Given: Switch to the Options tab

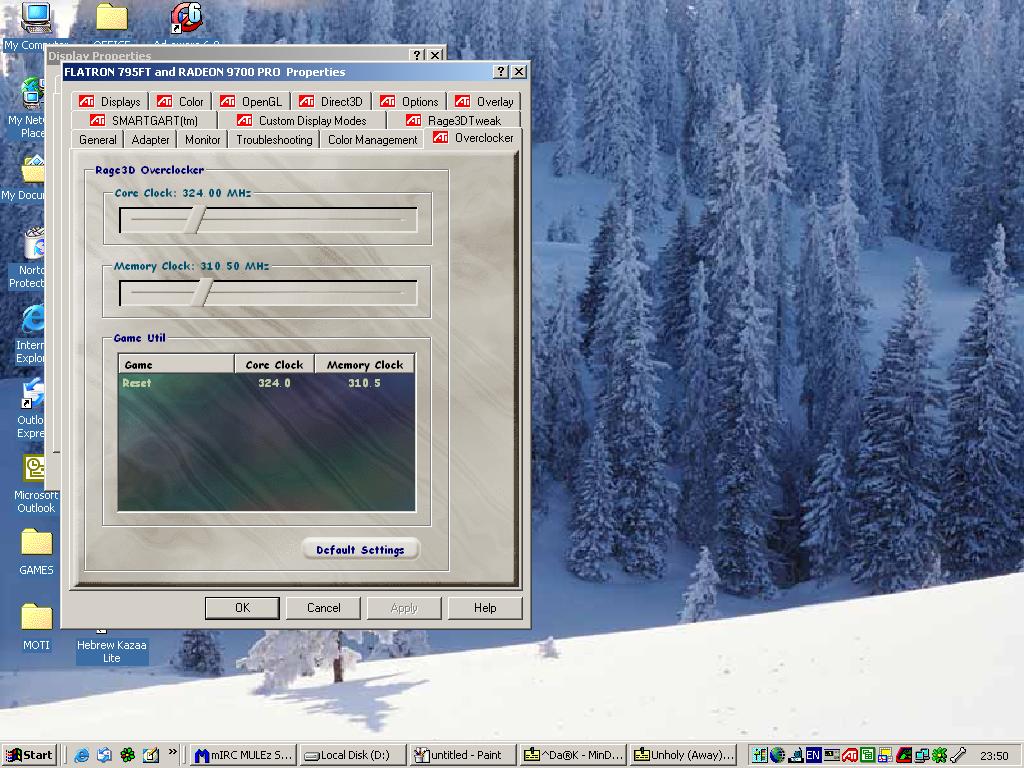Looking at the screenshot, I should [x=409, y=101].
